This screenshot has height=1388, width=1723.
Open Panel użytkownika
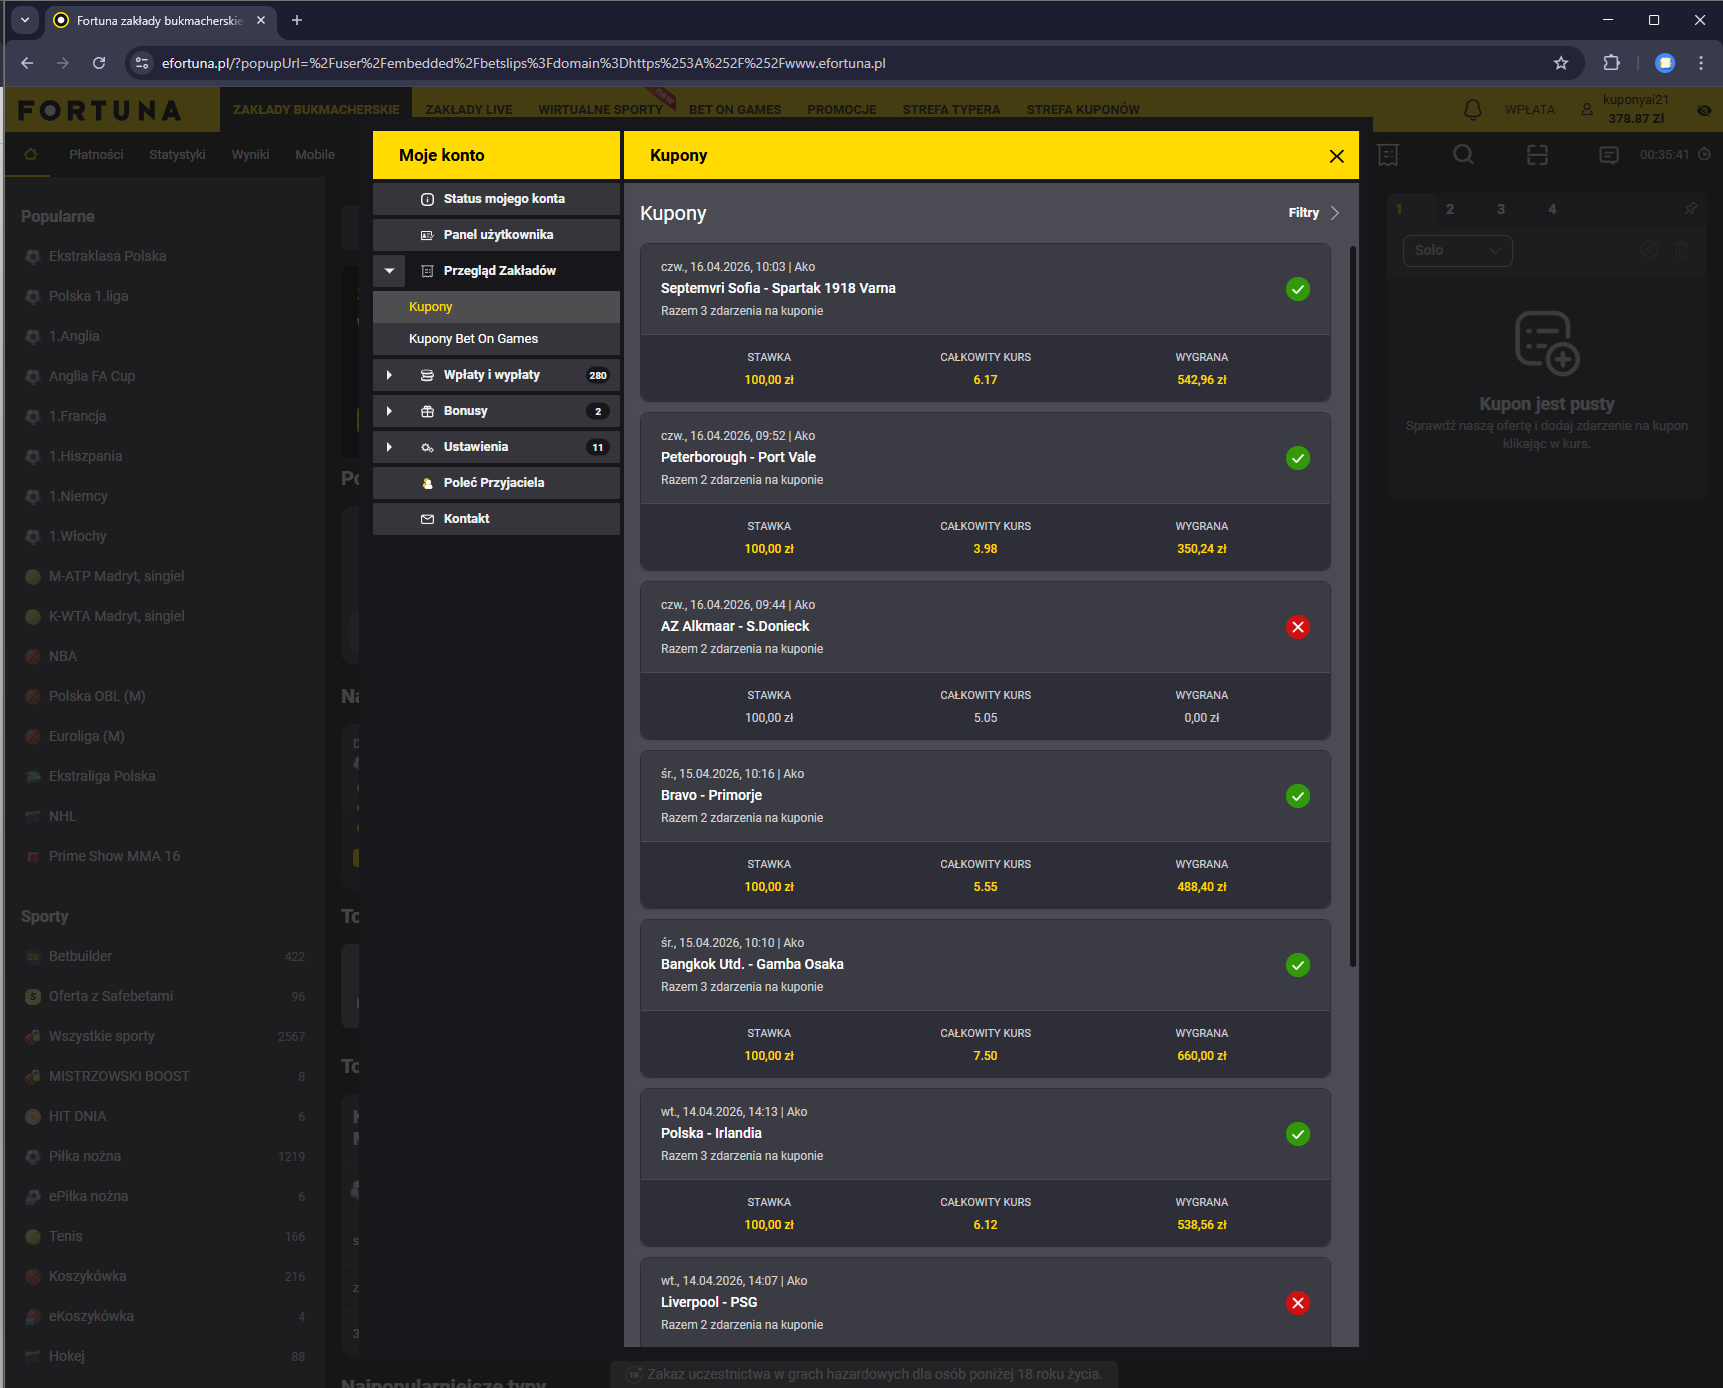pos(496,235)
